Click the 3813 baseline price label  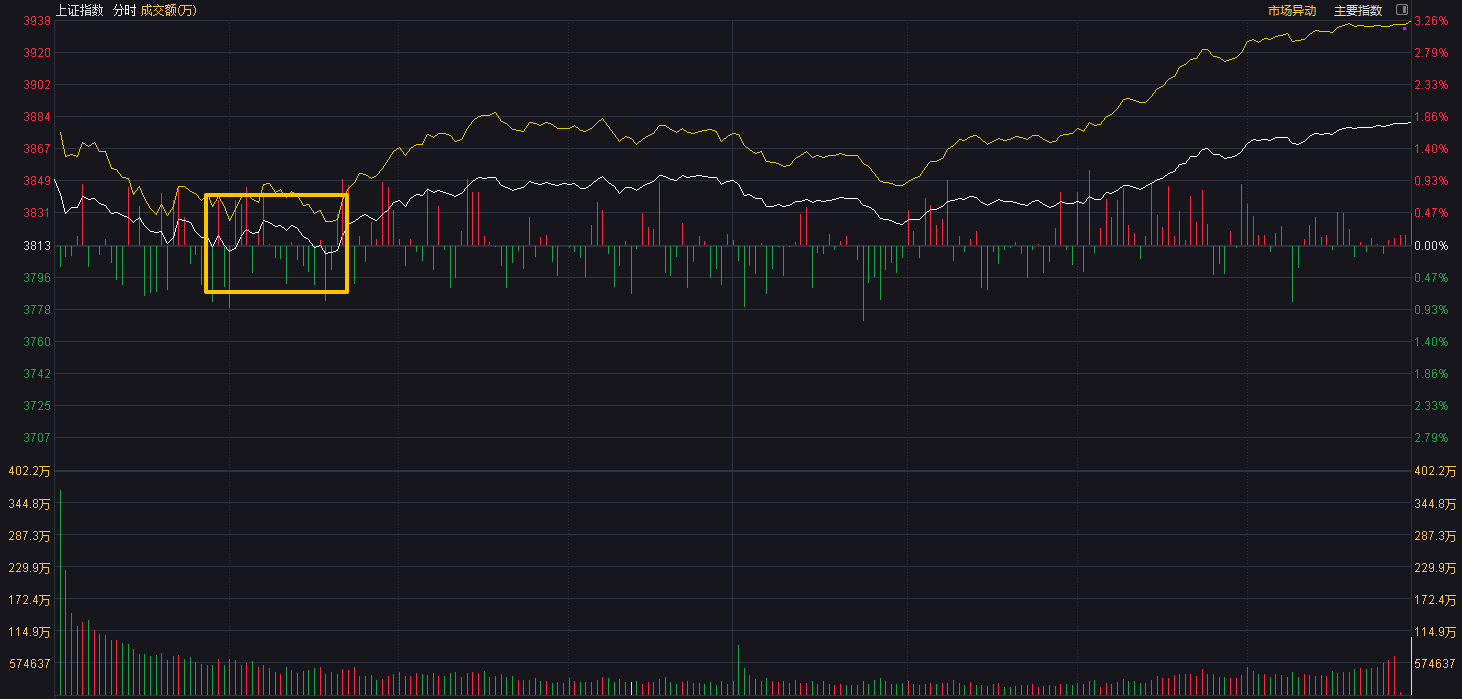point(37,246)
